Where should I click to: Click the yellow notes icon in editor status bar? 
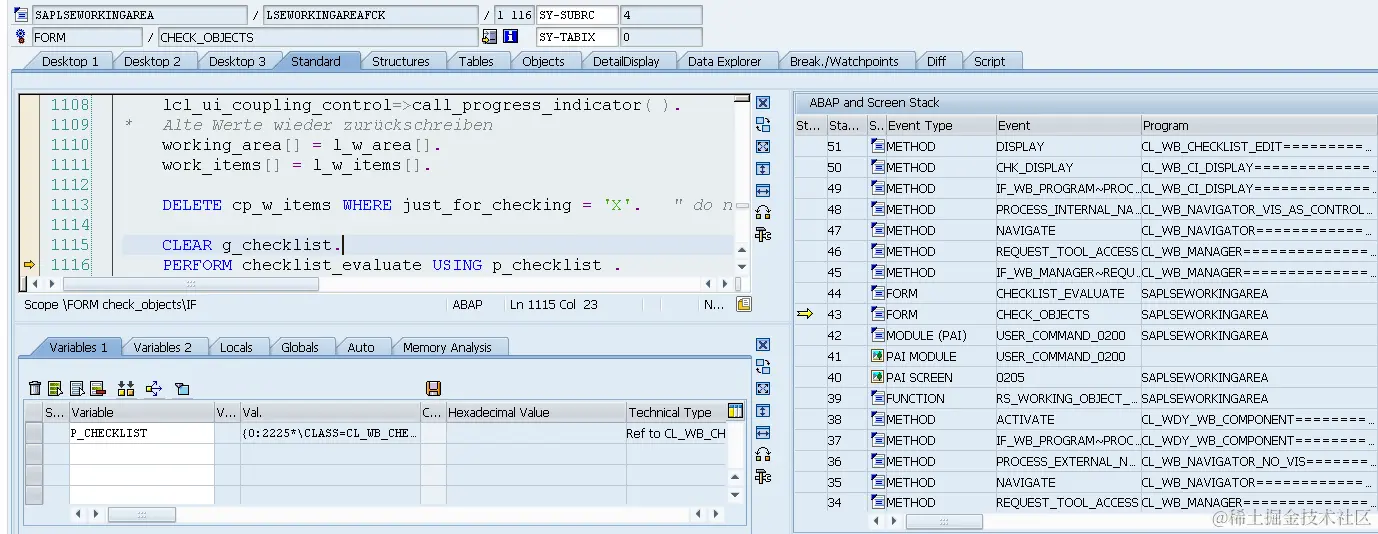[x=742, y=304]
